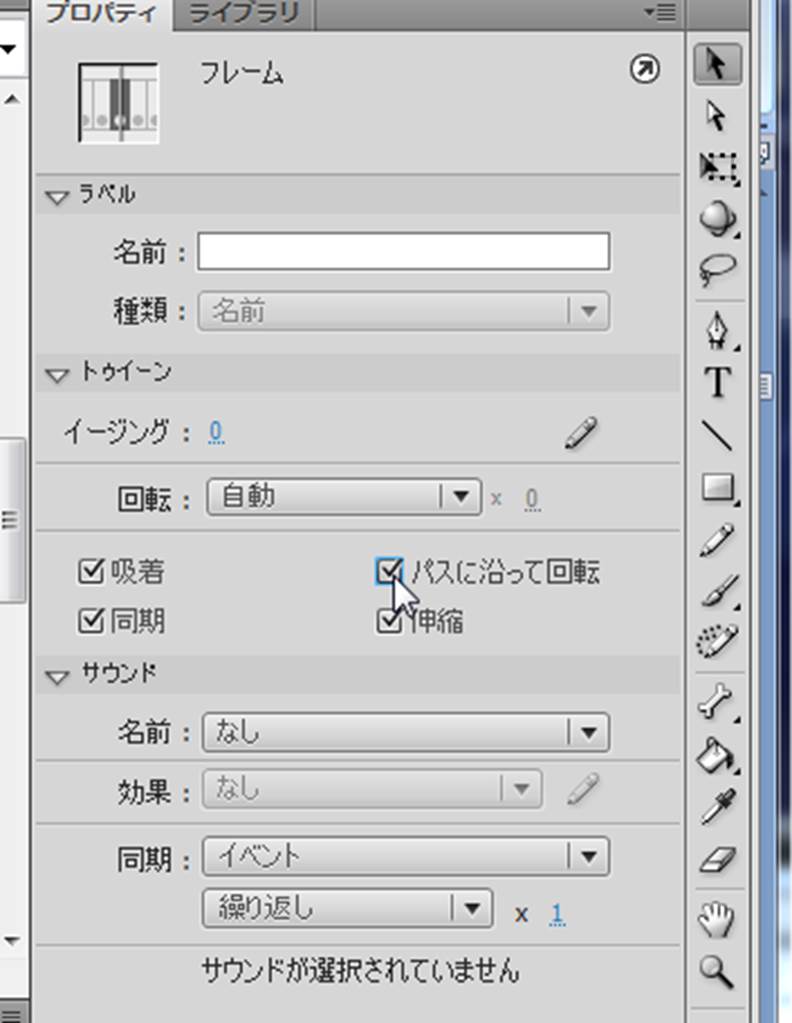Select the 3D Rotation tool
Screen dimensions: 792x1023
(x=717, y=218)
